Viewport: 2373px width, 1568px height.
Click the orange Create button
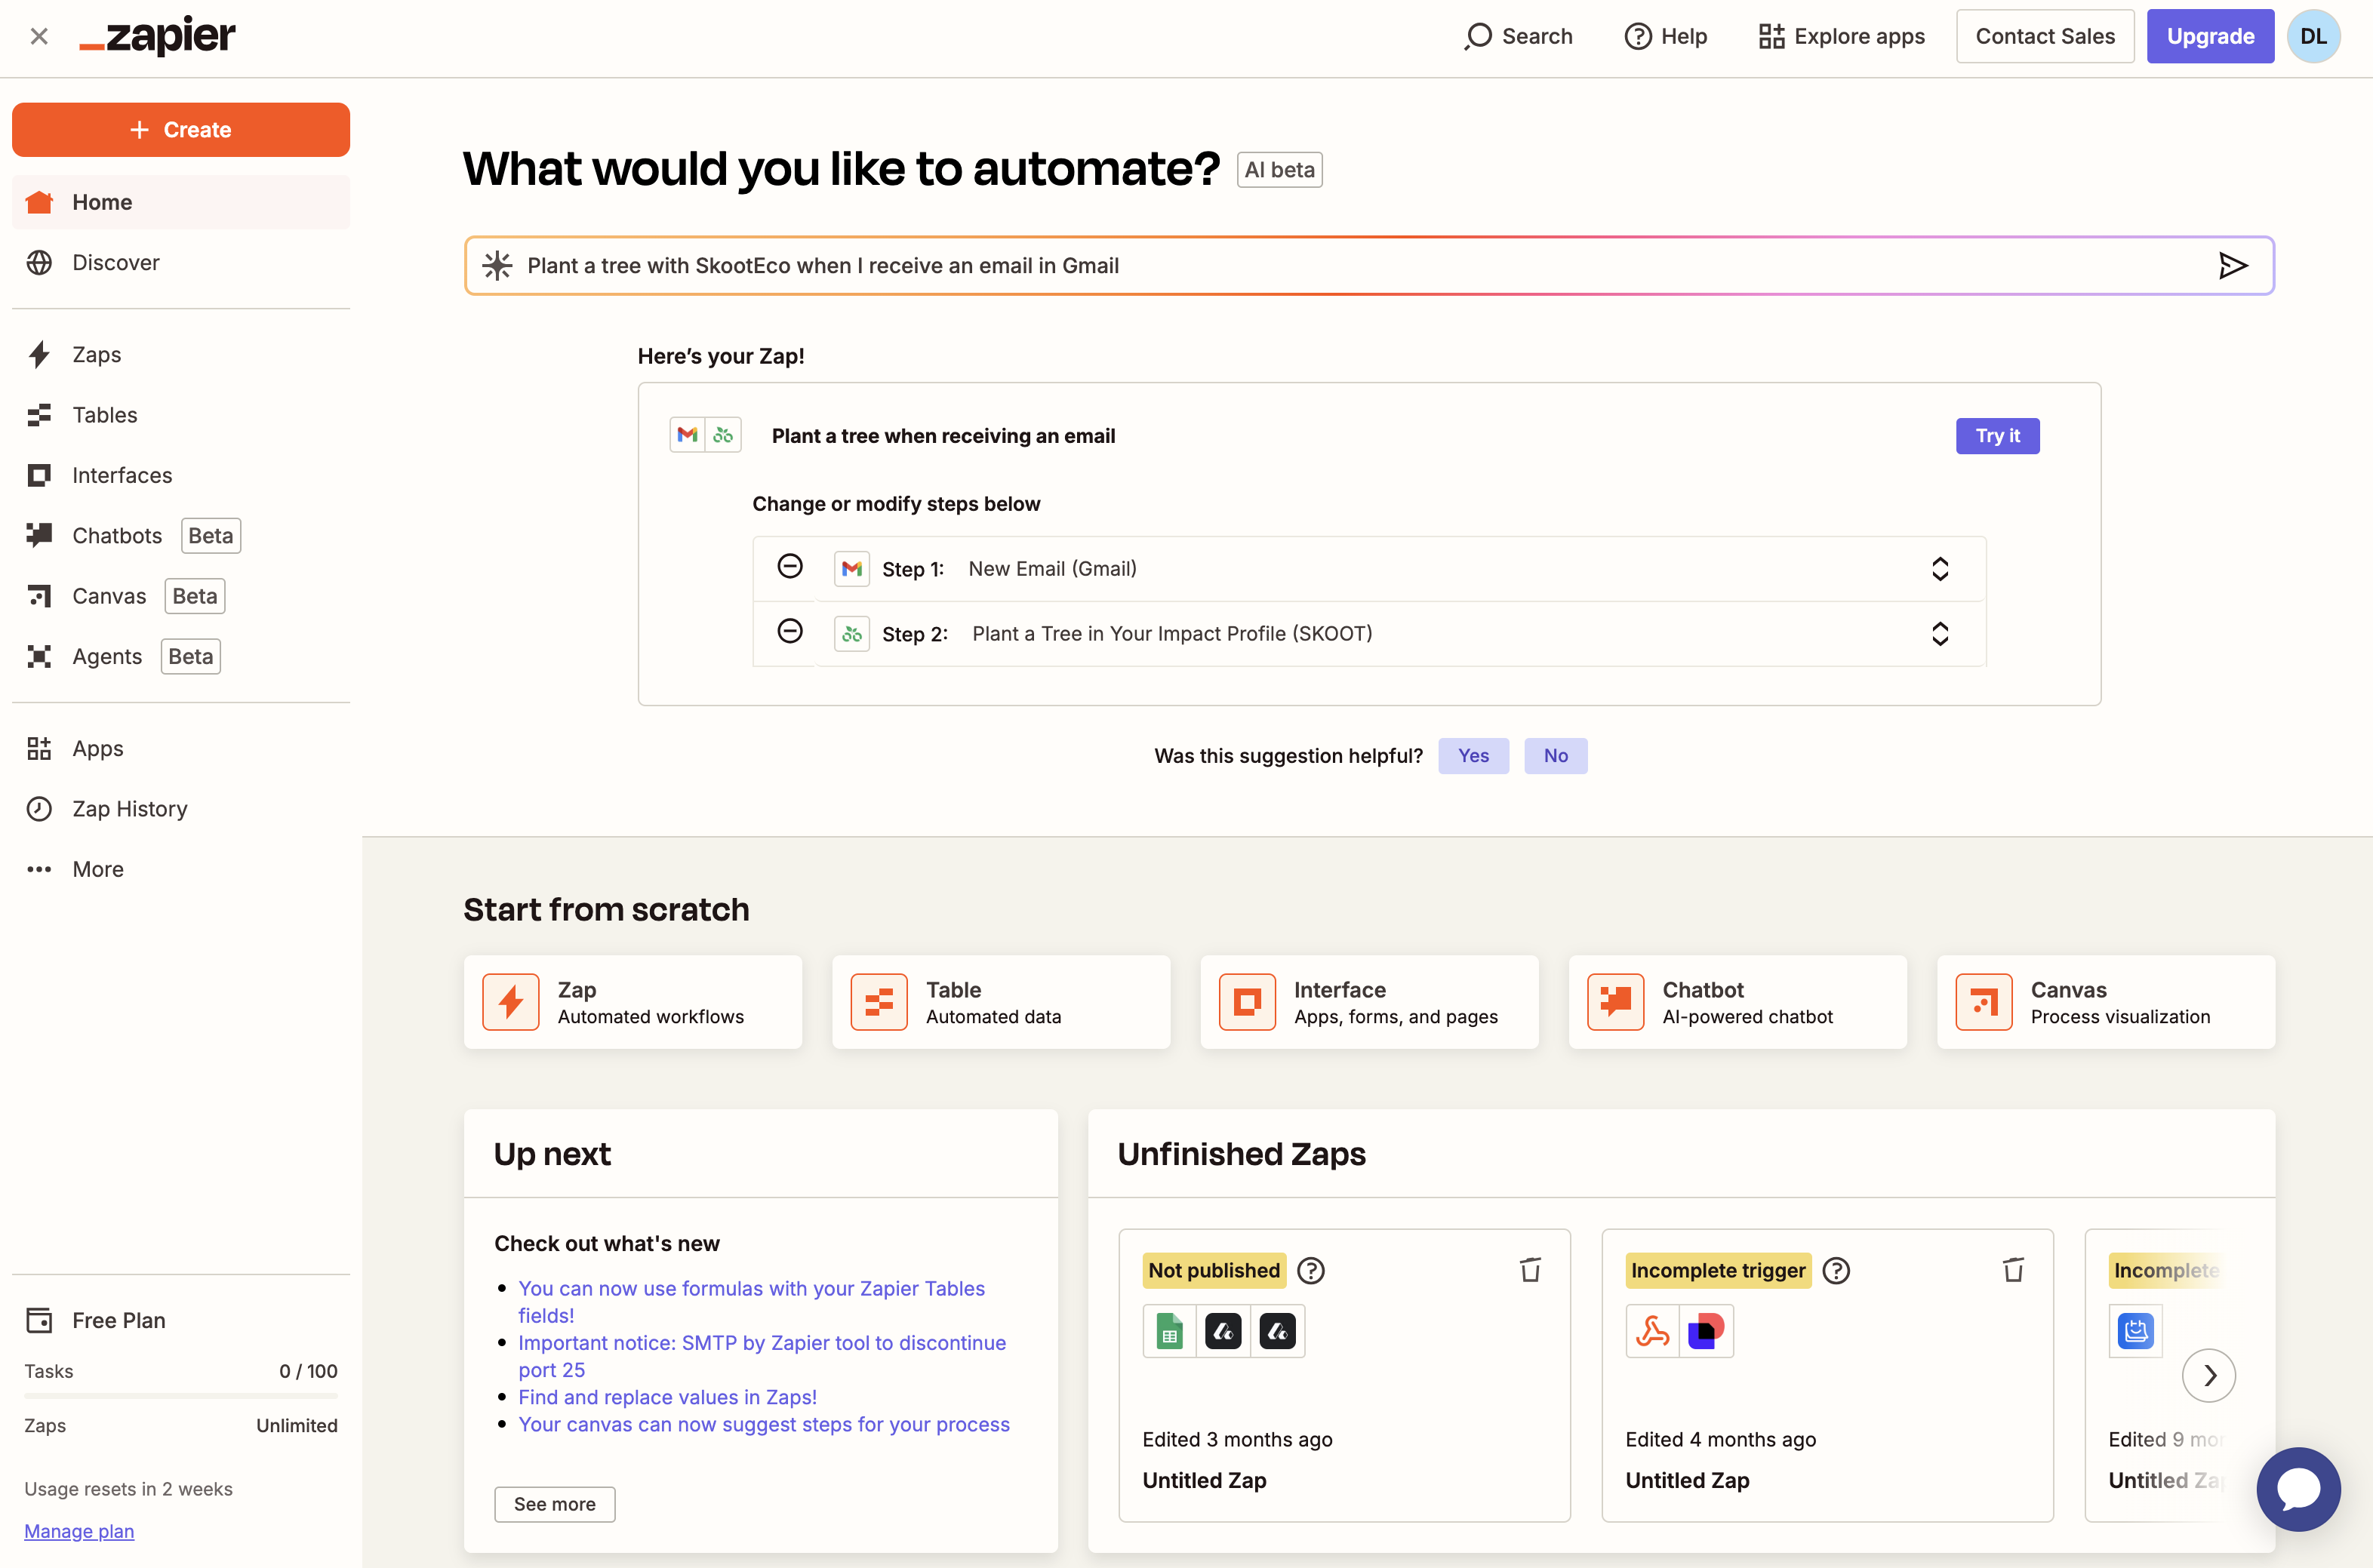point(181,130)
